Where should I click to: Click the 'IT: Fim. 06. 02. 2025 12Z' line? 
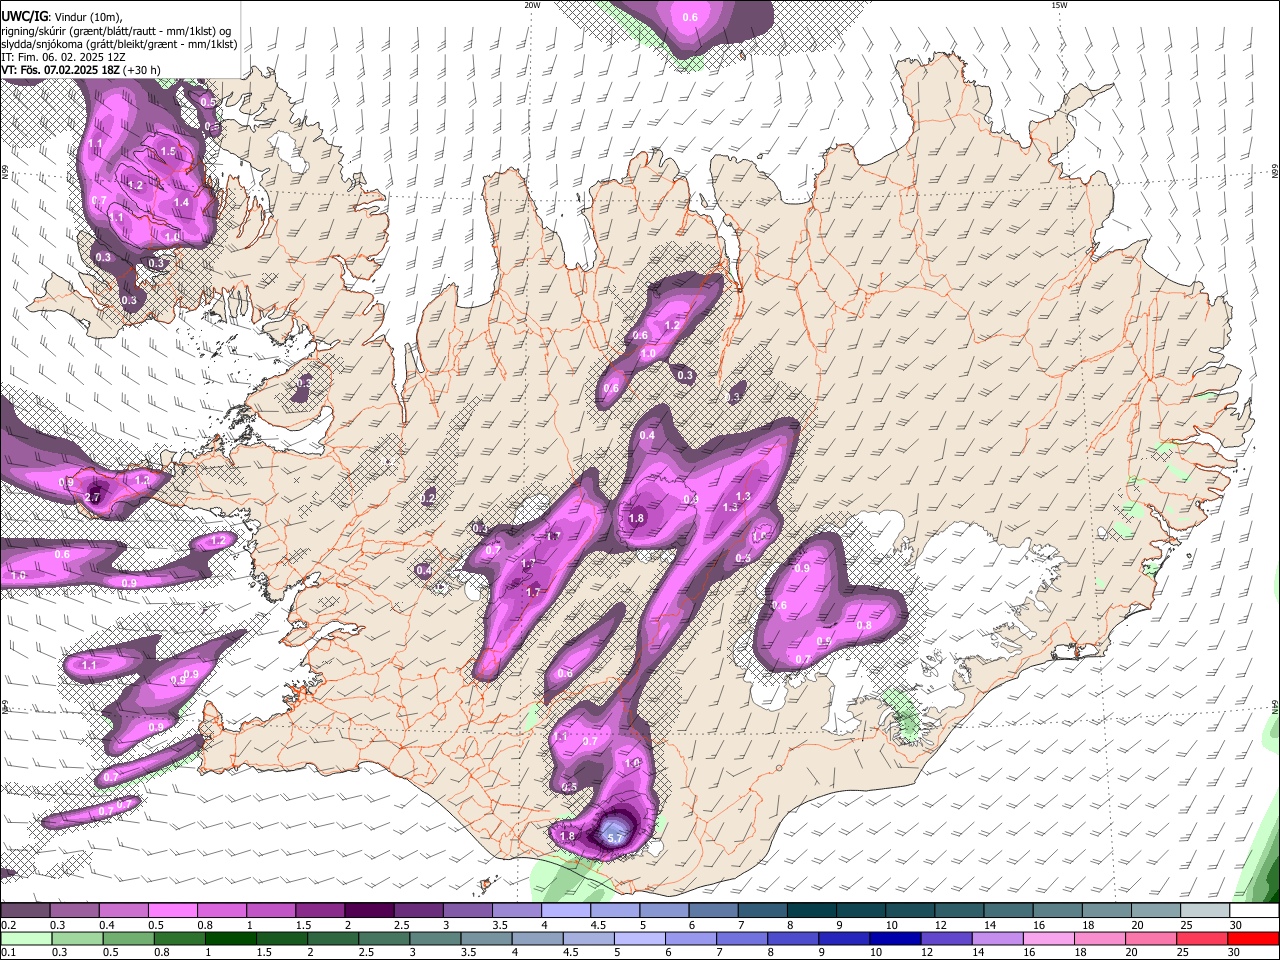65,58
